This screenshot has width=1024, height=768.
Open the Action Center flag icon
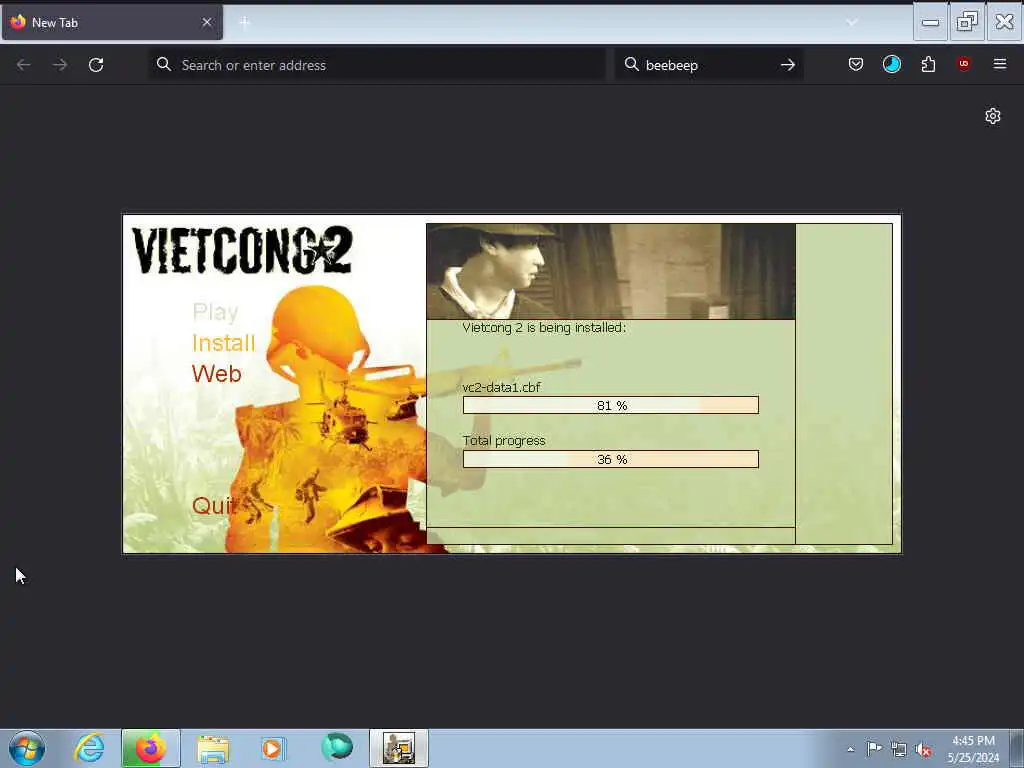click(x=874, y=748)
